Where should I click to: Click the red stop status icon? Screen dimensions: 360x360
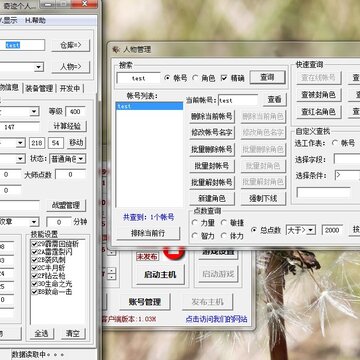coord(174,253)
